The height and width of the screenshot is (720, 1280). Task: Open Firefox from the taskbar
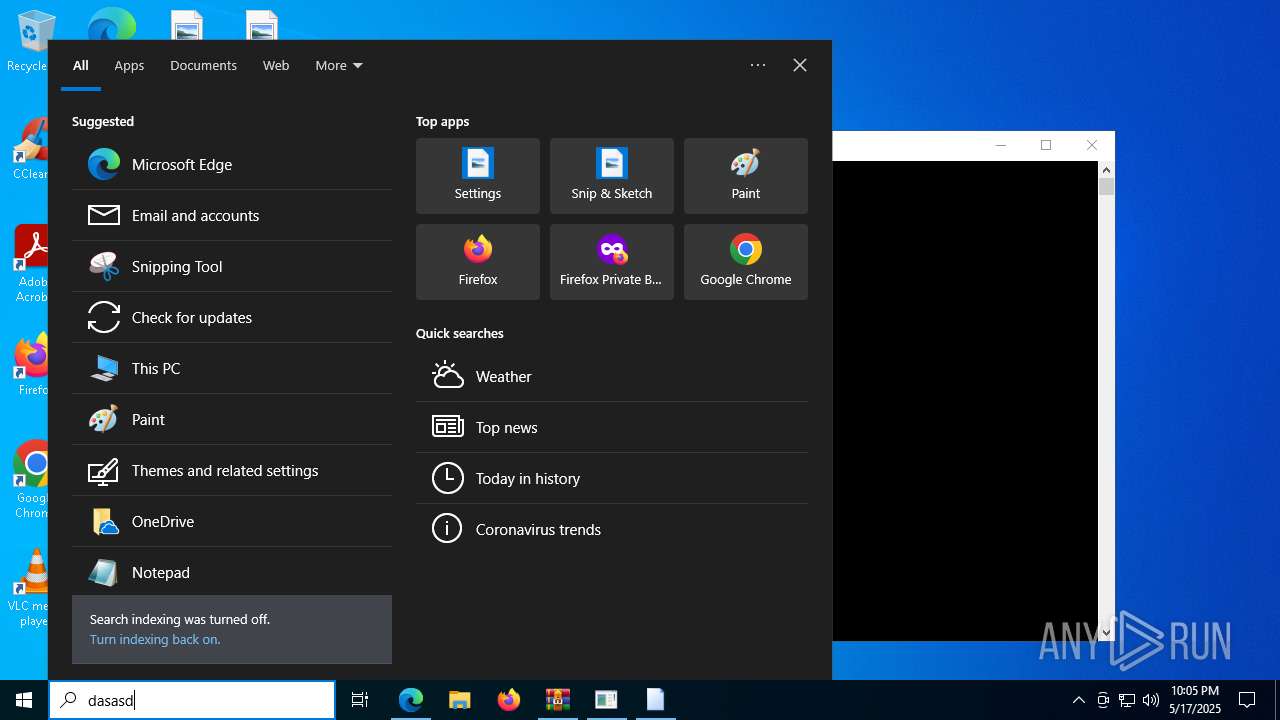509,700
